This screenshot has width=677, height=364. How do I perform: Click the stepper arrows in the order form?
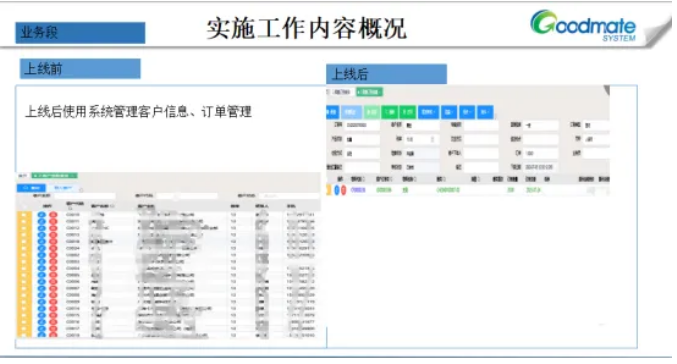432,139
